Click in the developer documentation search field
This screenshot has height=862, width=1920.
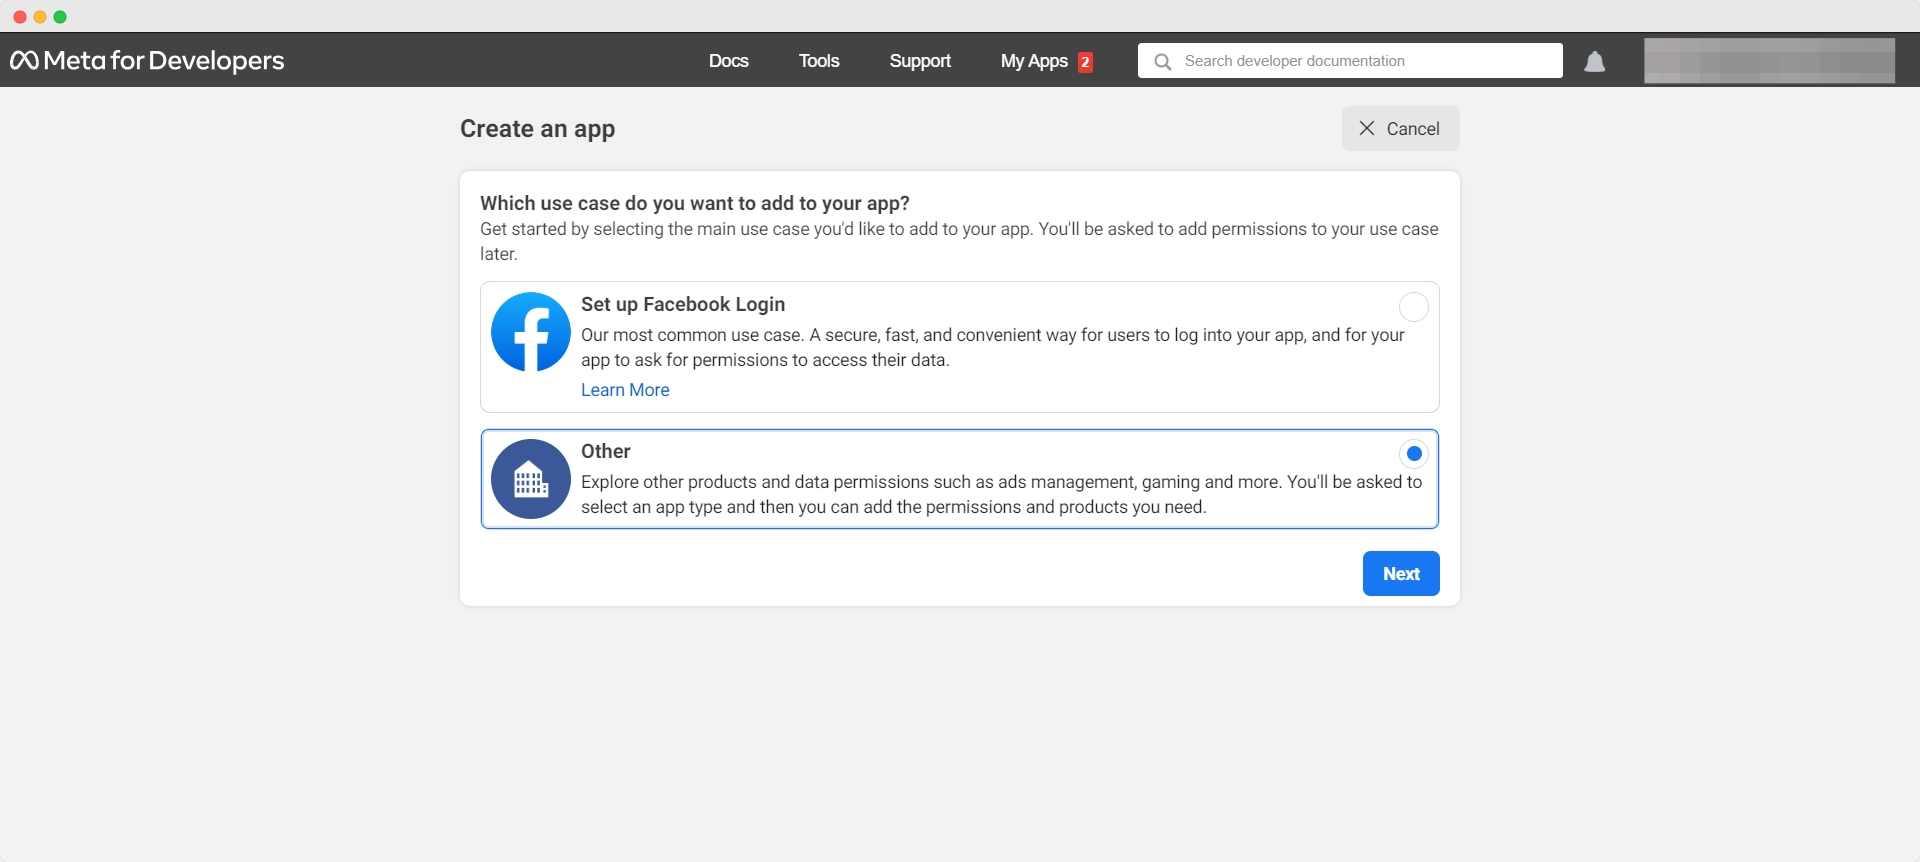(1350, 61)
